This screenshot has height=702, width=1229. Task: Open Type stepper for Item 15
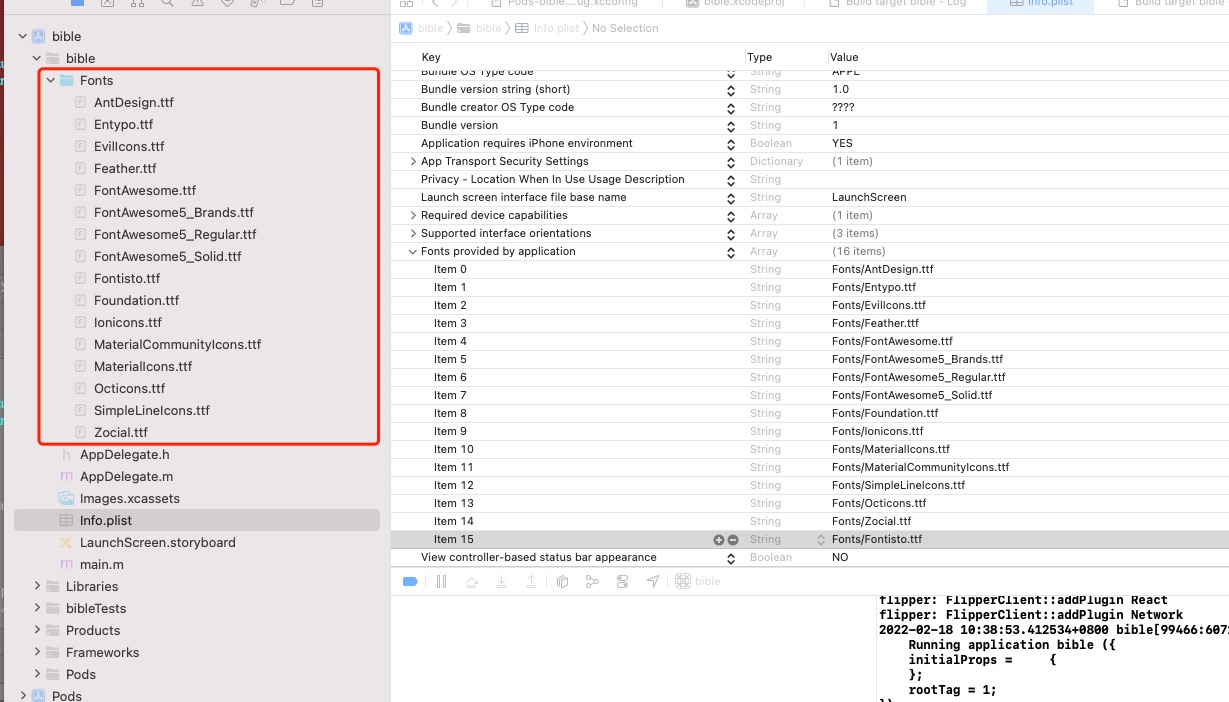(x=822, y=540)
